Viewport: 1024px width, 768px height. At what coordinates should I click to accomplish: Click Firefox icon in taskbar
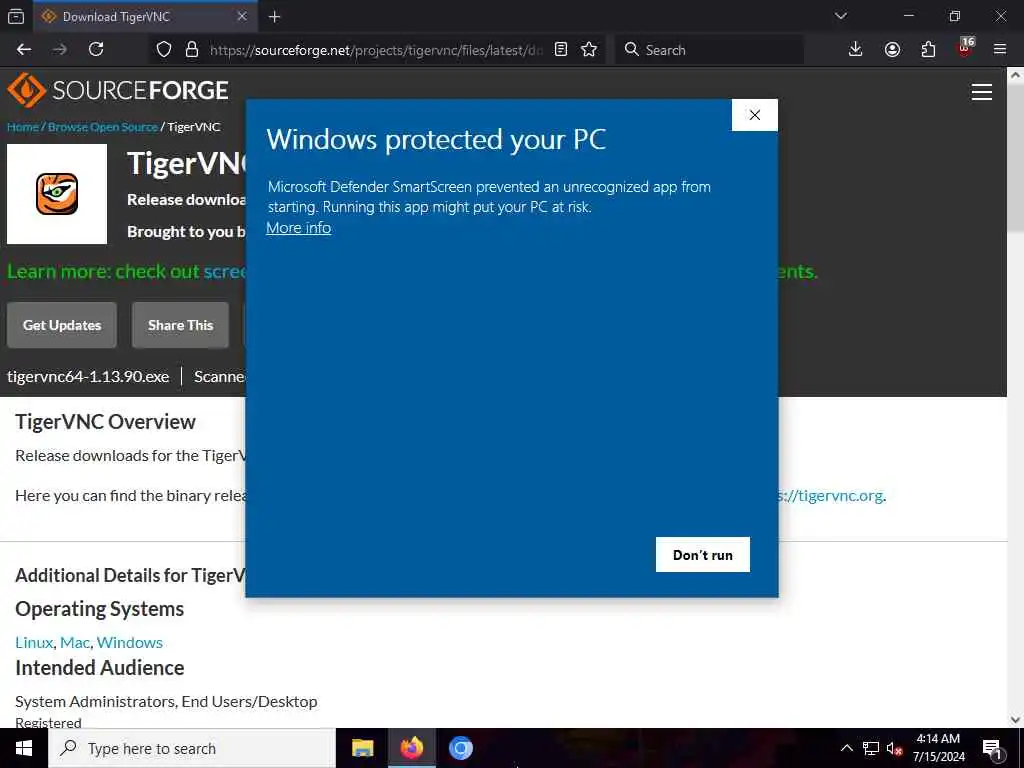tap(411, 748)
